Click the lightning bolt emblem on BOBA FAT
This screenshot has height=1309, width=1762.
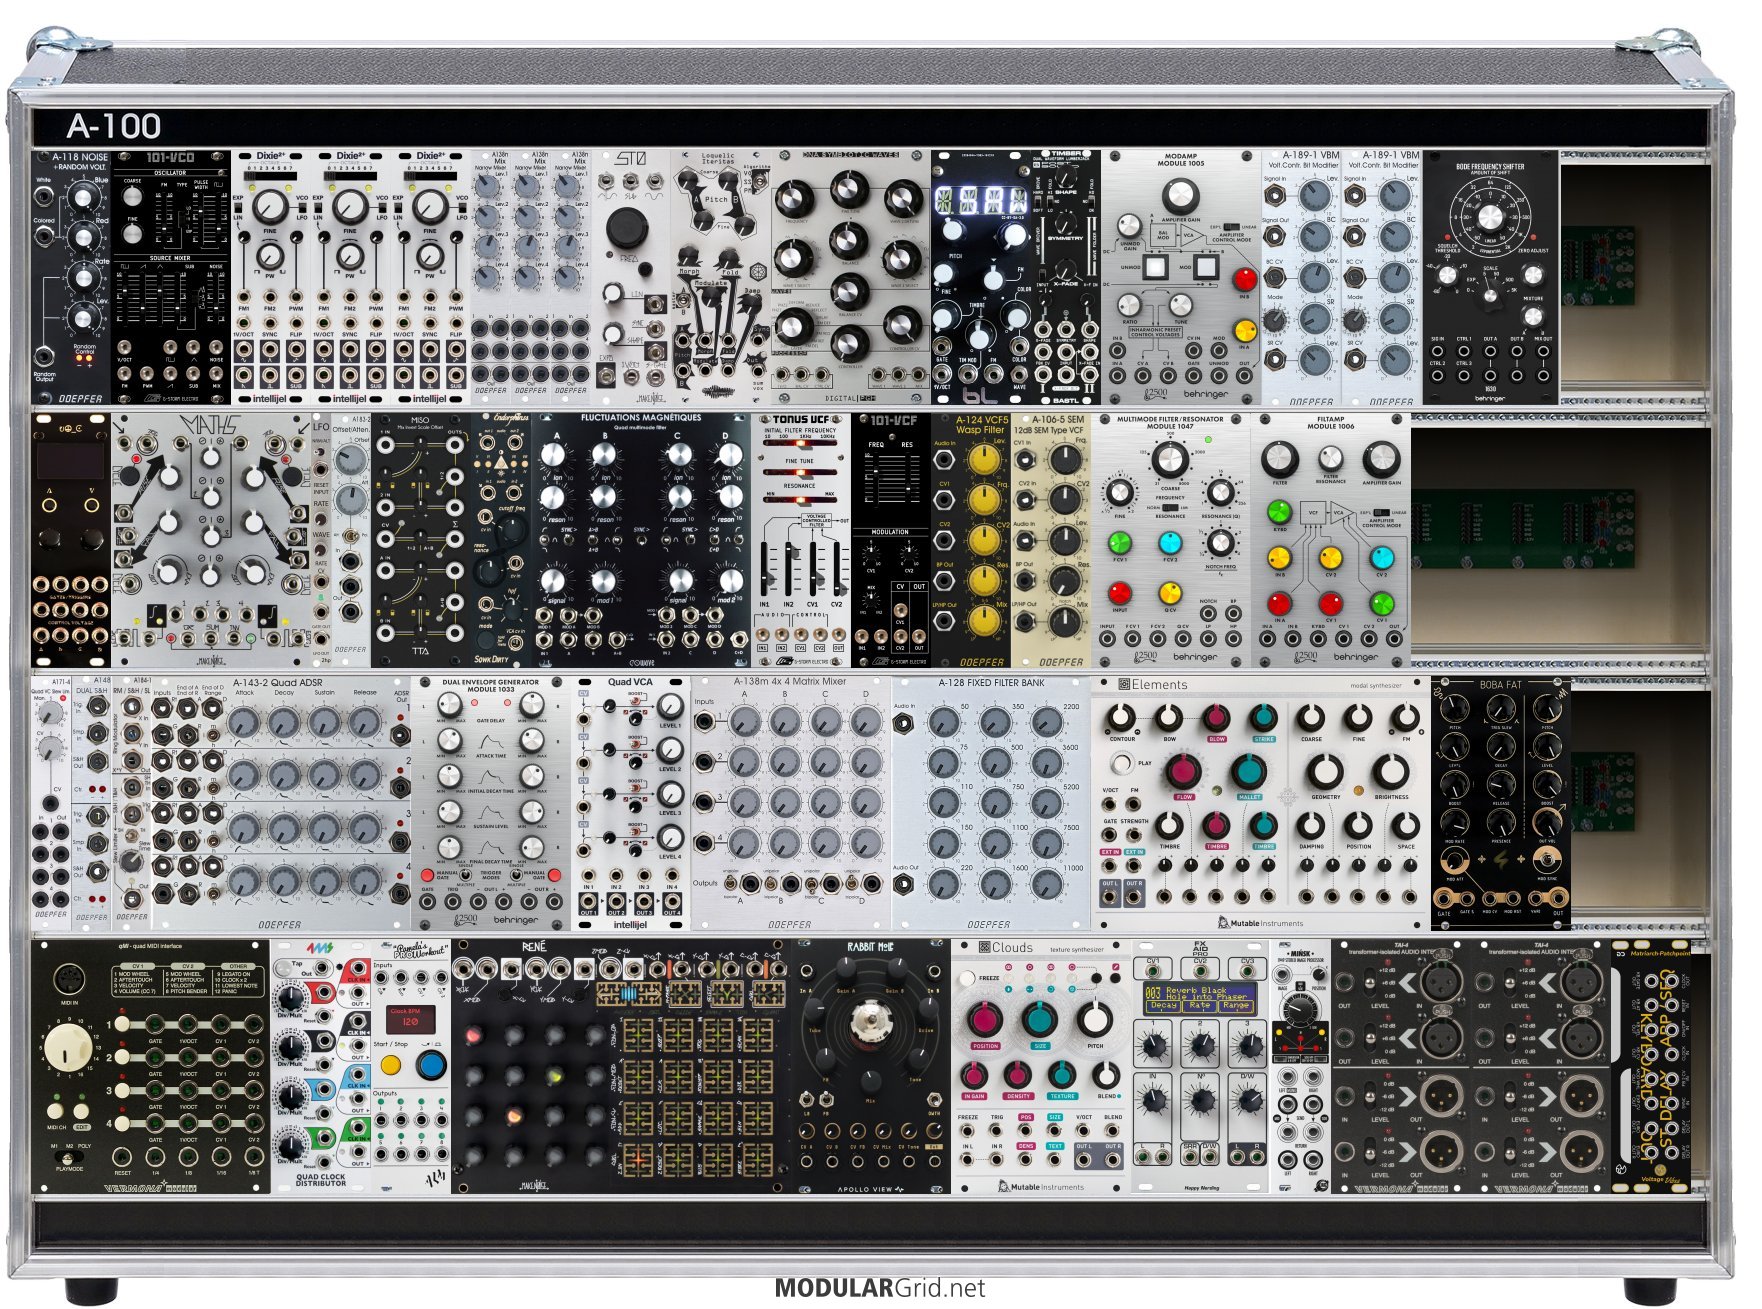point(1500,858)
